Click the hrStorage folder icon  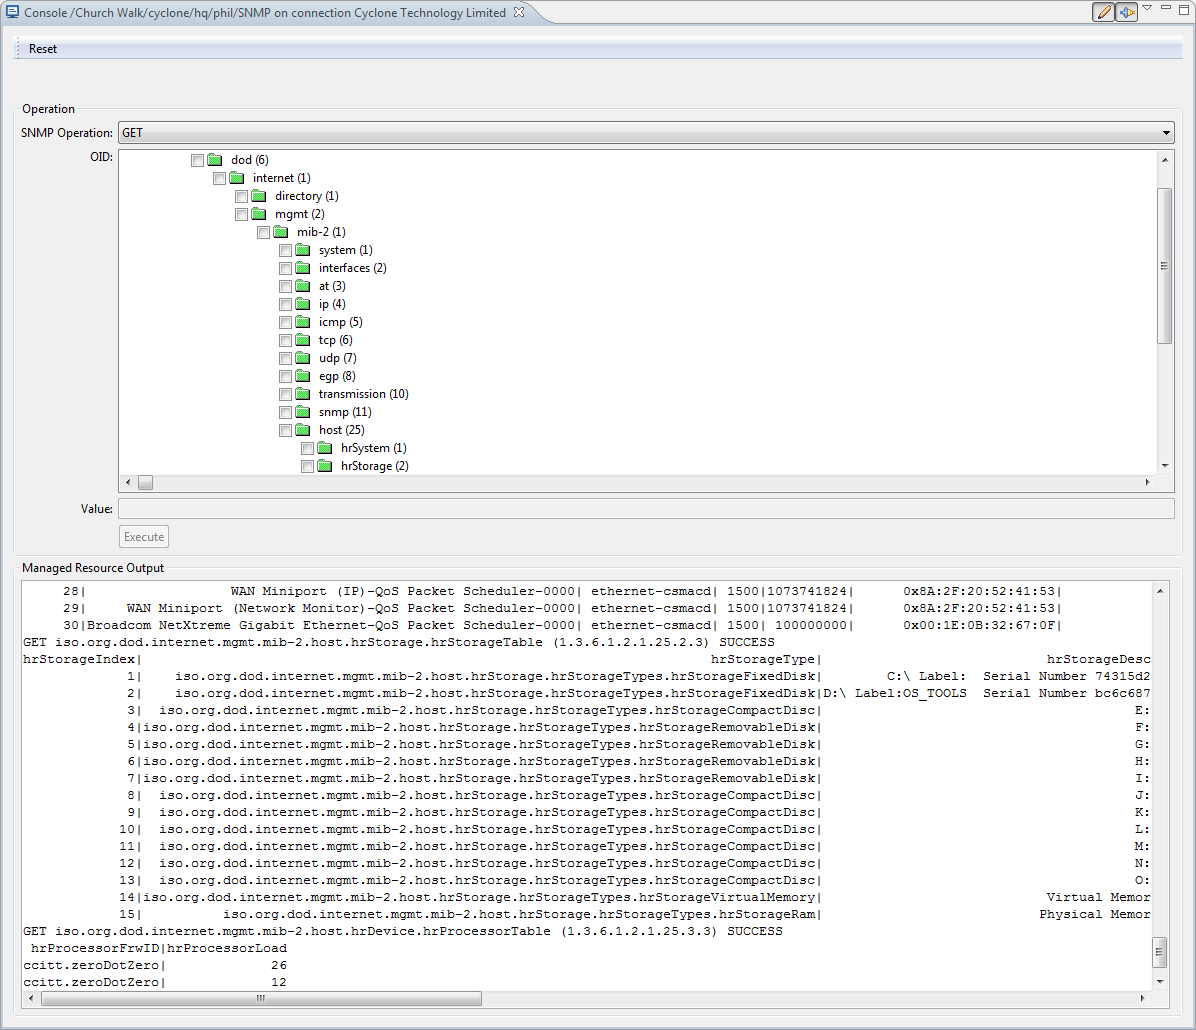coord(325,466)
